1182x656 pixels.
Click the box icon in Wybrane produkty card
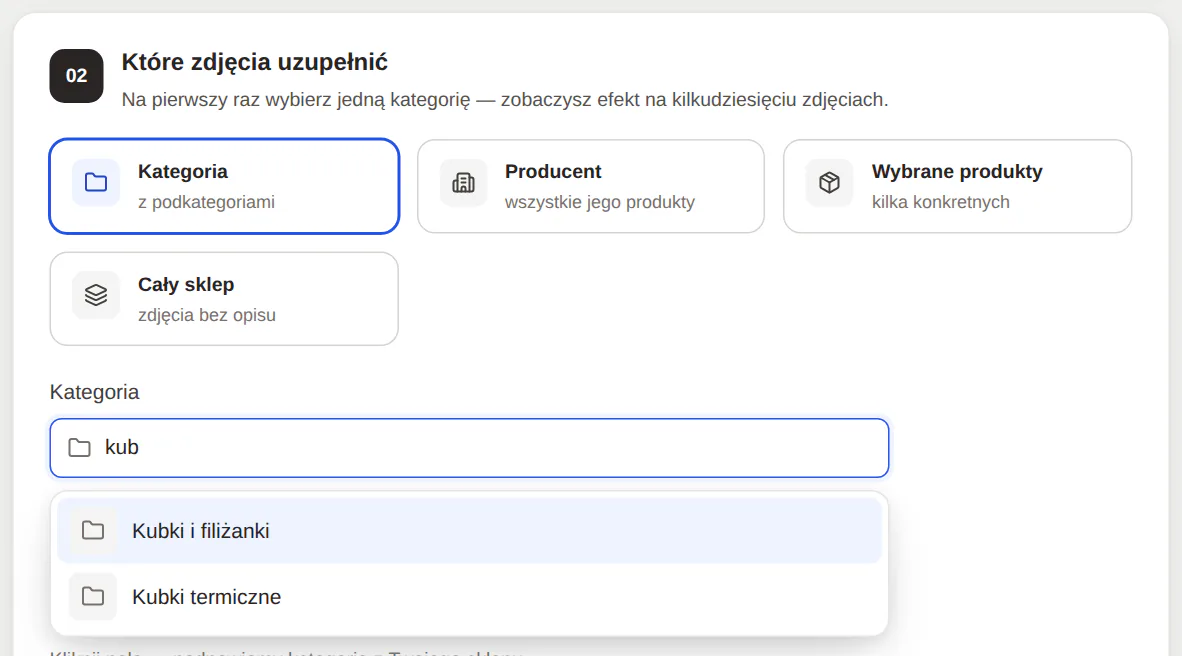click(x=829, y=182)
